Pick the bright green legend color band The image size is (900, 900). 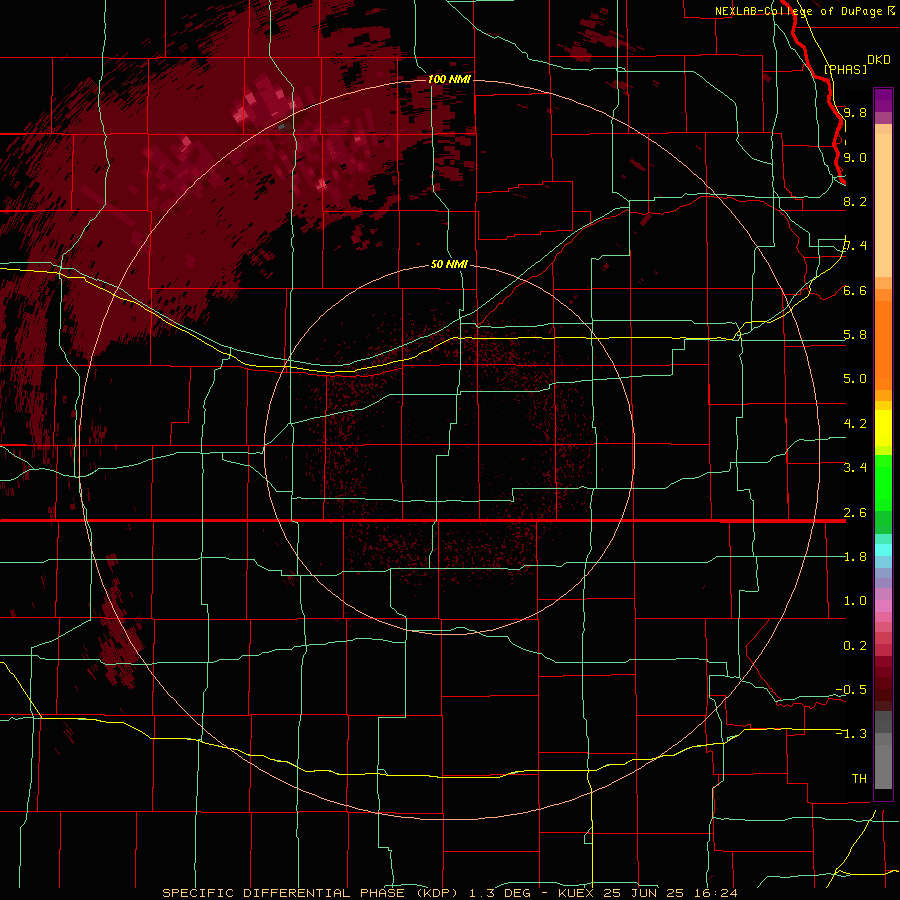[883, 483]
